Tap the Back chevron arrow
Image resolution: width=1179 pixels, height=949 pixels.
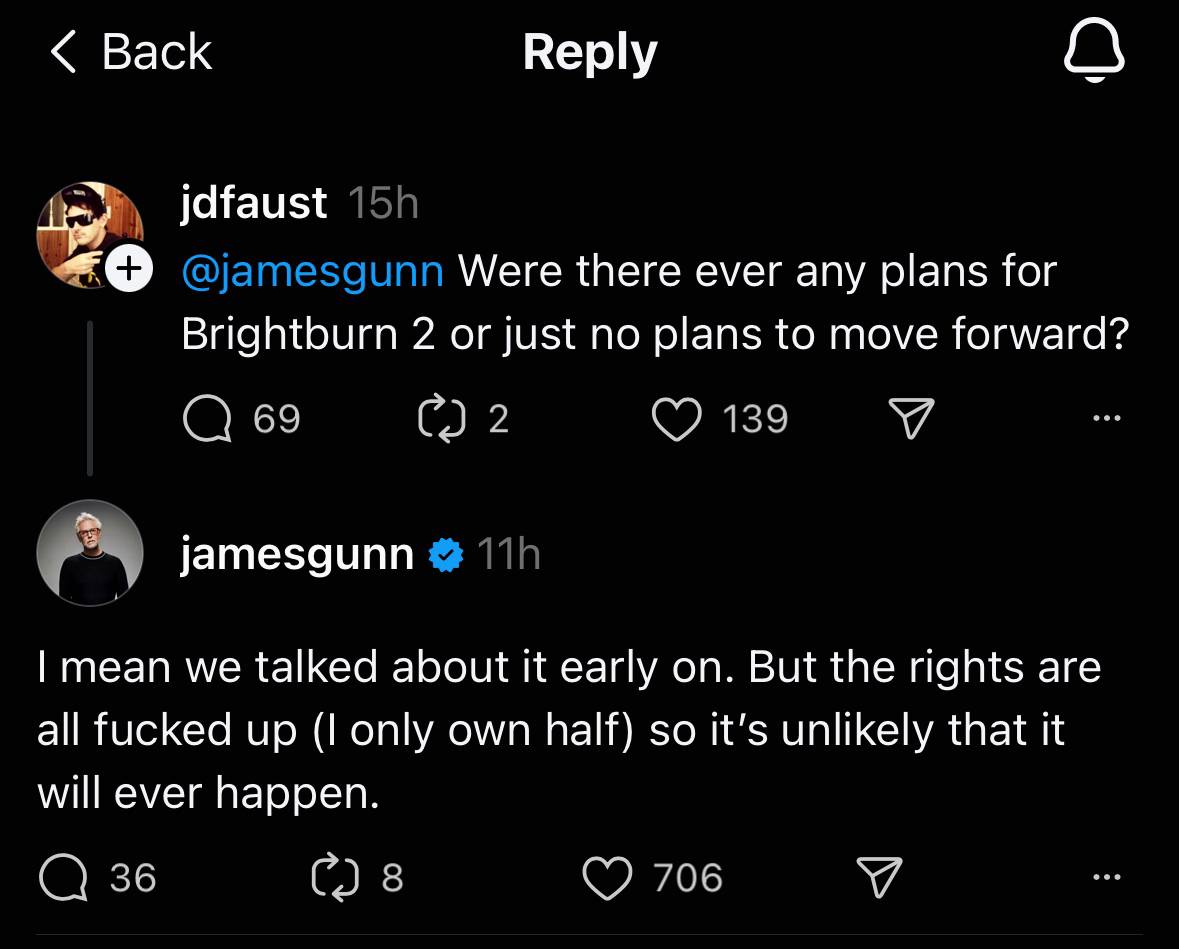[63, 52]
